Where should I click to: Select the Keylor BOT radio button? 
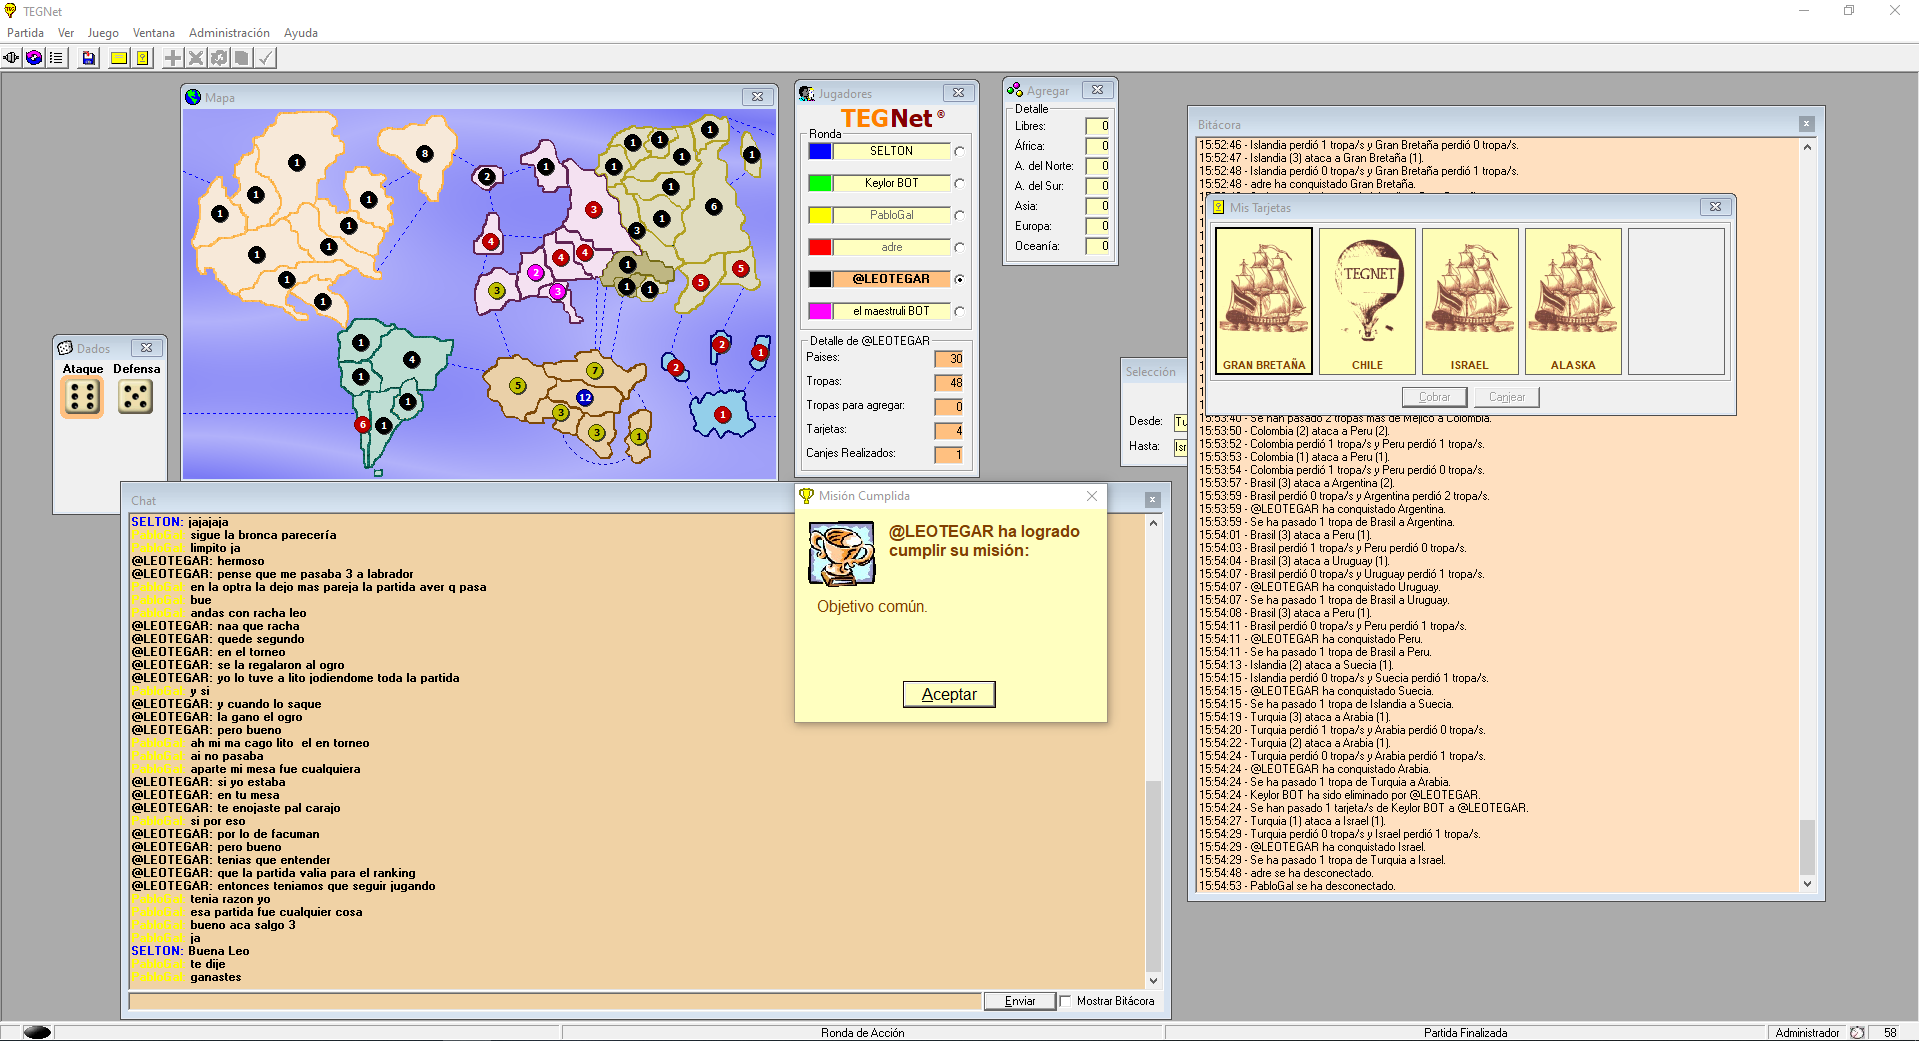tap(959, 183)
